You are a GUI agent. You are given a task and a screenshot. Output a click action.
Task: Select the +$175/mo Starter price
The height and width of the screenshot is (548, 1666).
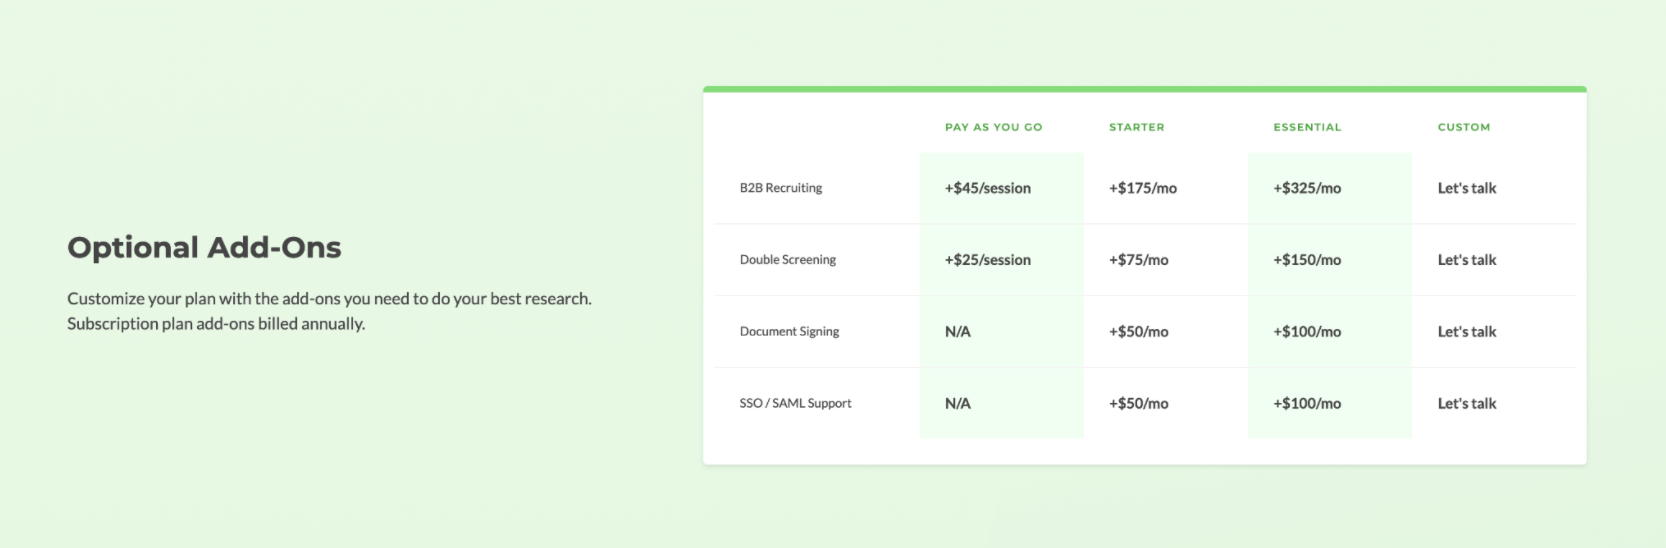(1142, 188)
